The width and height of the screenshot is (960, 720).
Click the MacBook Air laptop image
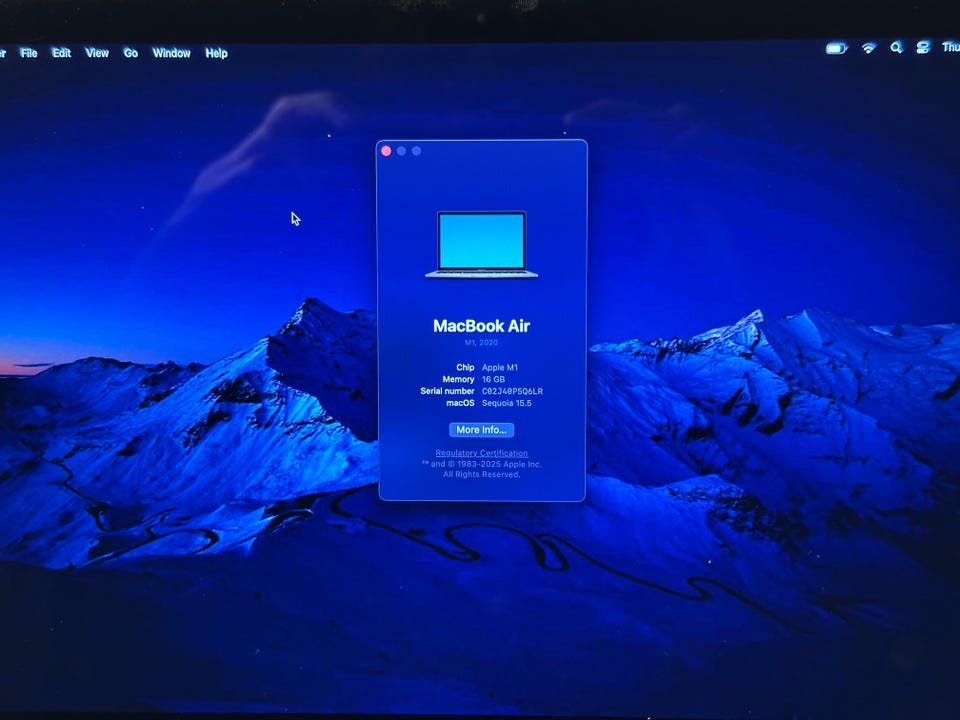click(482, 245)
